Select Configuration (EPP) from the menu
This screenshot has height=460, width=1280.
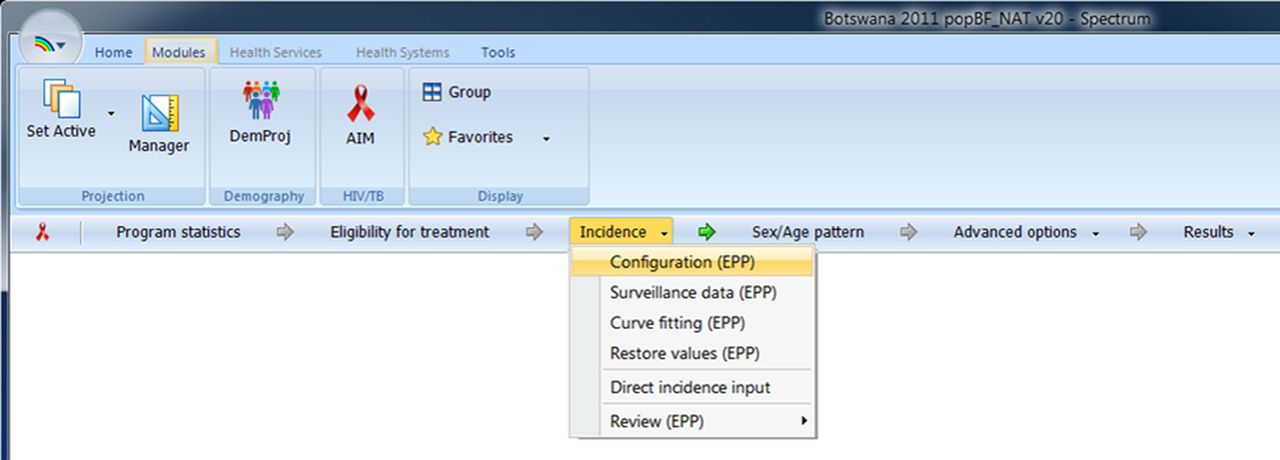(x=693, y=263)
